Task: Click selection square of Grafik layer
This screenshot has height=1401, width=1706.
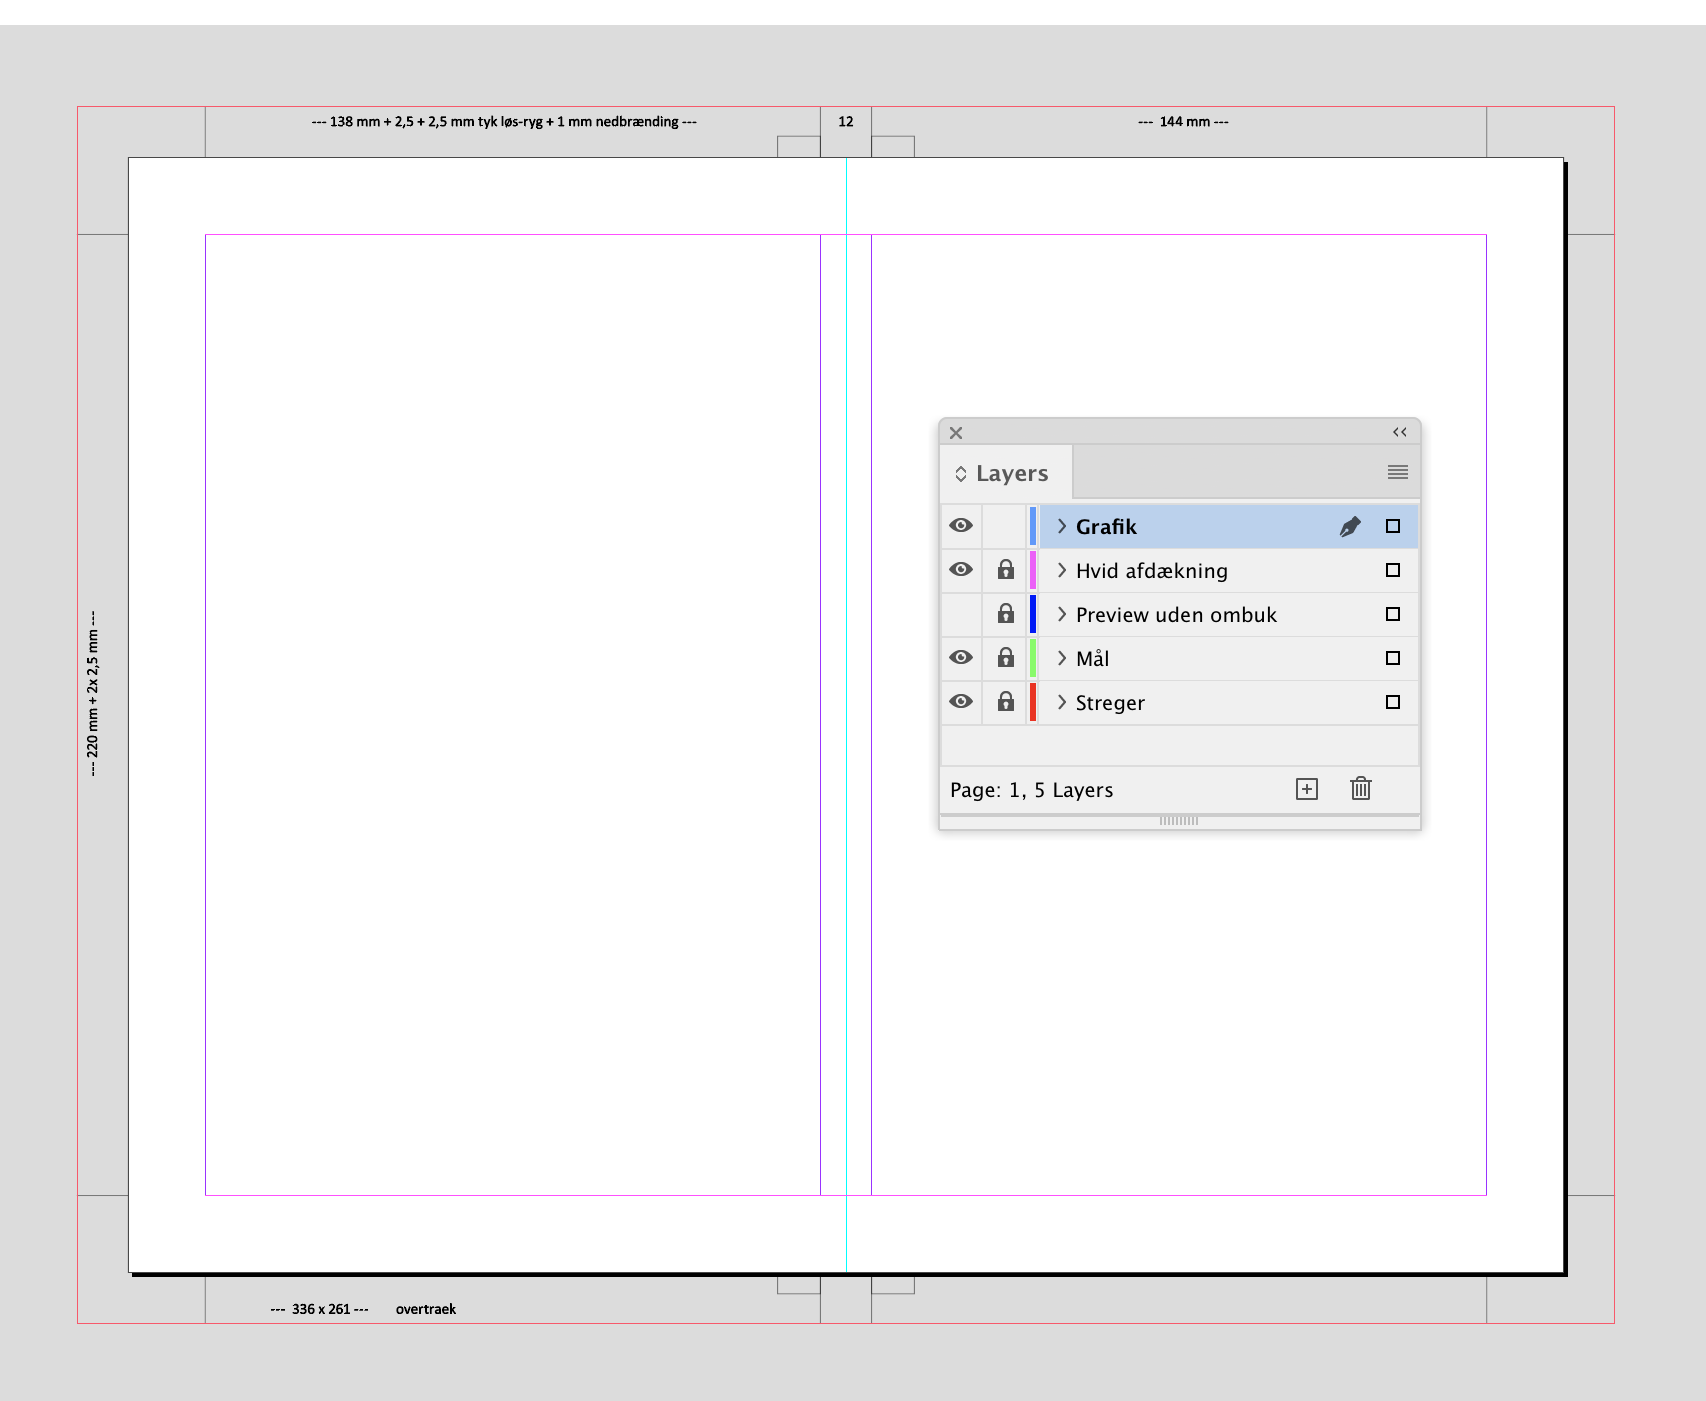Action: [x=1393, y=526]
